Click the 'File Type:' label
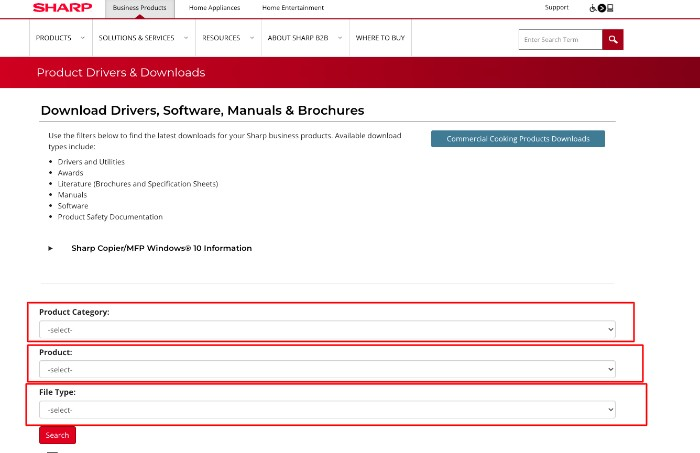Image resolution: width=700 pixels, height=453 pixels. tap(58, 392)
